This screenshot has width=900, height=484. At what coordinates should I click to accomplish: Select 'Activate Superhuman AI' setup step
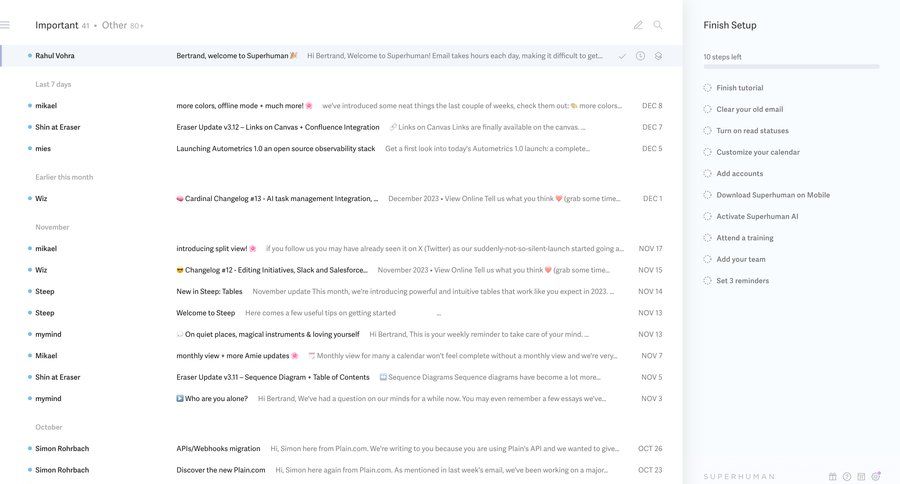757,216
